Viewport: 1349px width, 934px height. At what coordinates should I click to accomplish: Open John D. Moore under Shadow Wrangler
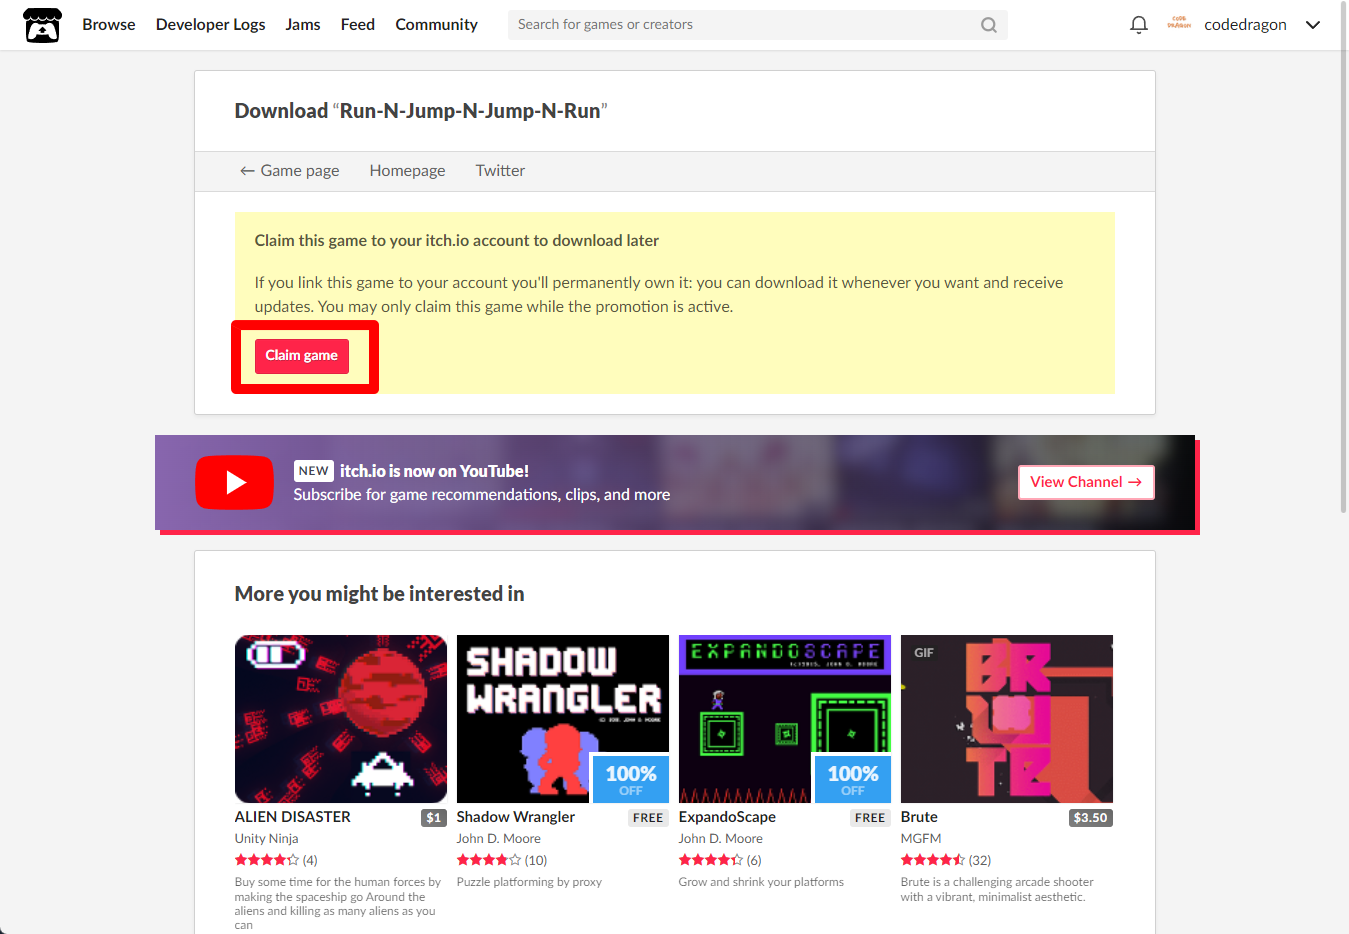click(499, 839)
